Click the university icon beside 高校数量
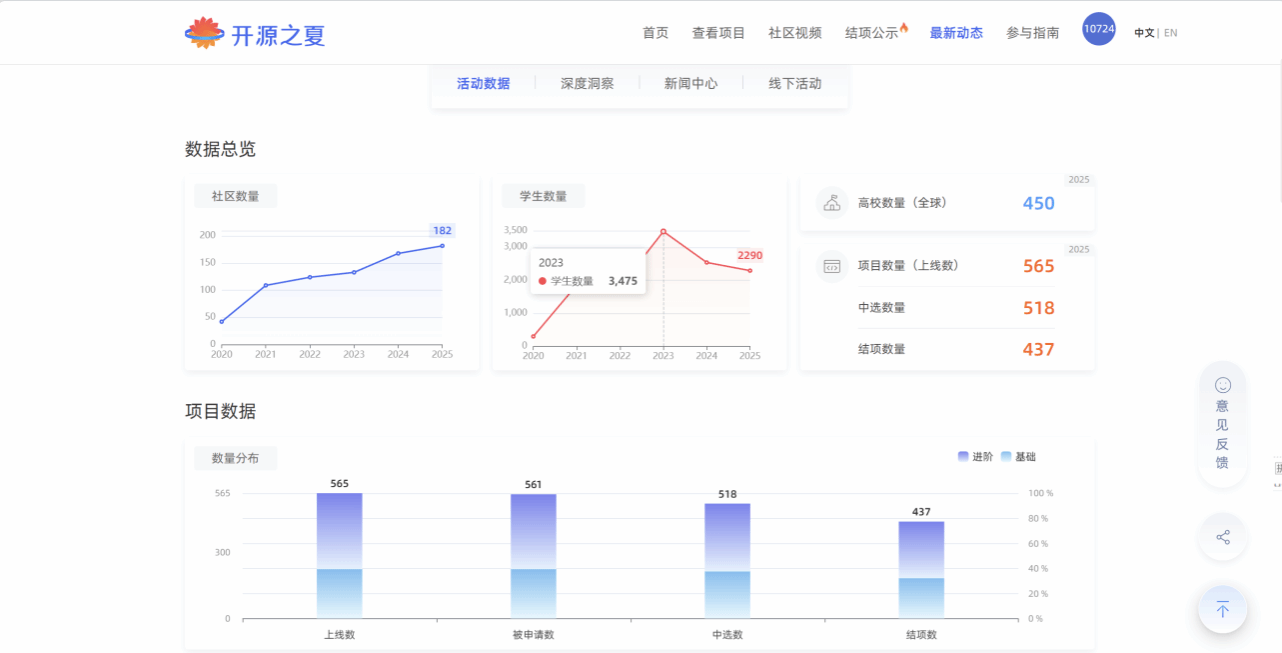 click(831, 203)
